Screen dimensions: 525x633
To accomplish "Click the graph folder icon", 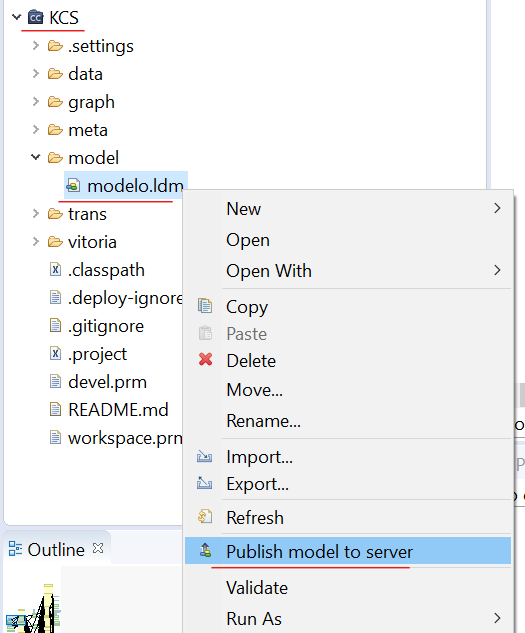I will click(x=55, y=102).
